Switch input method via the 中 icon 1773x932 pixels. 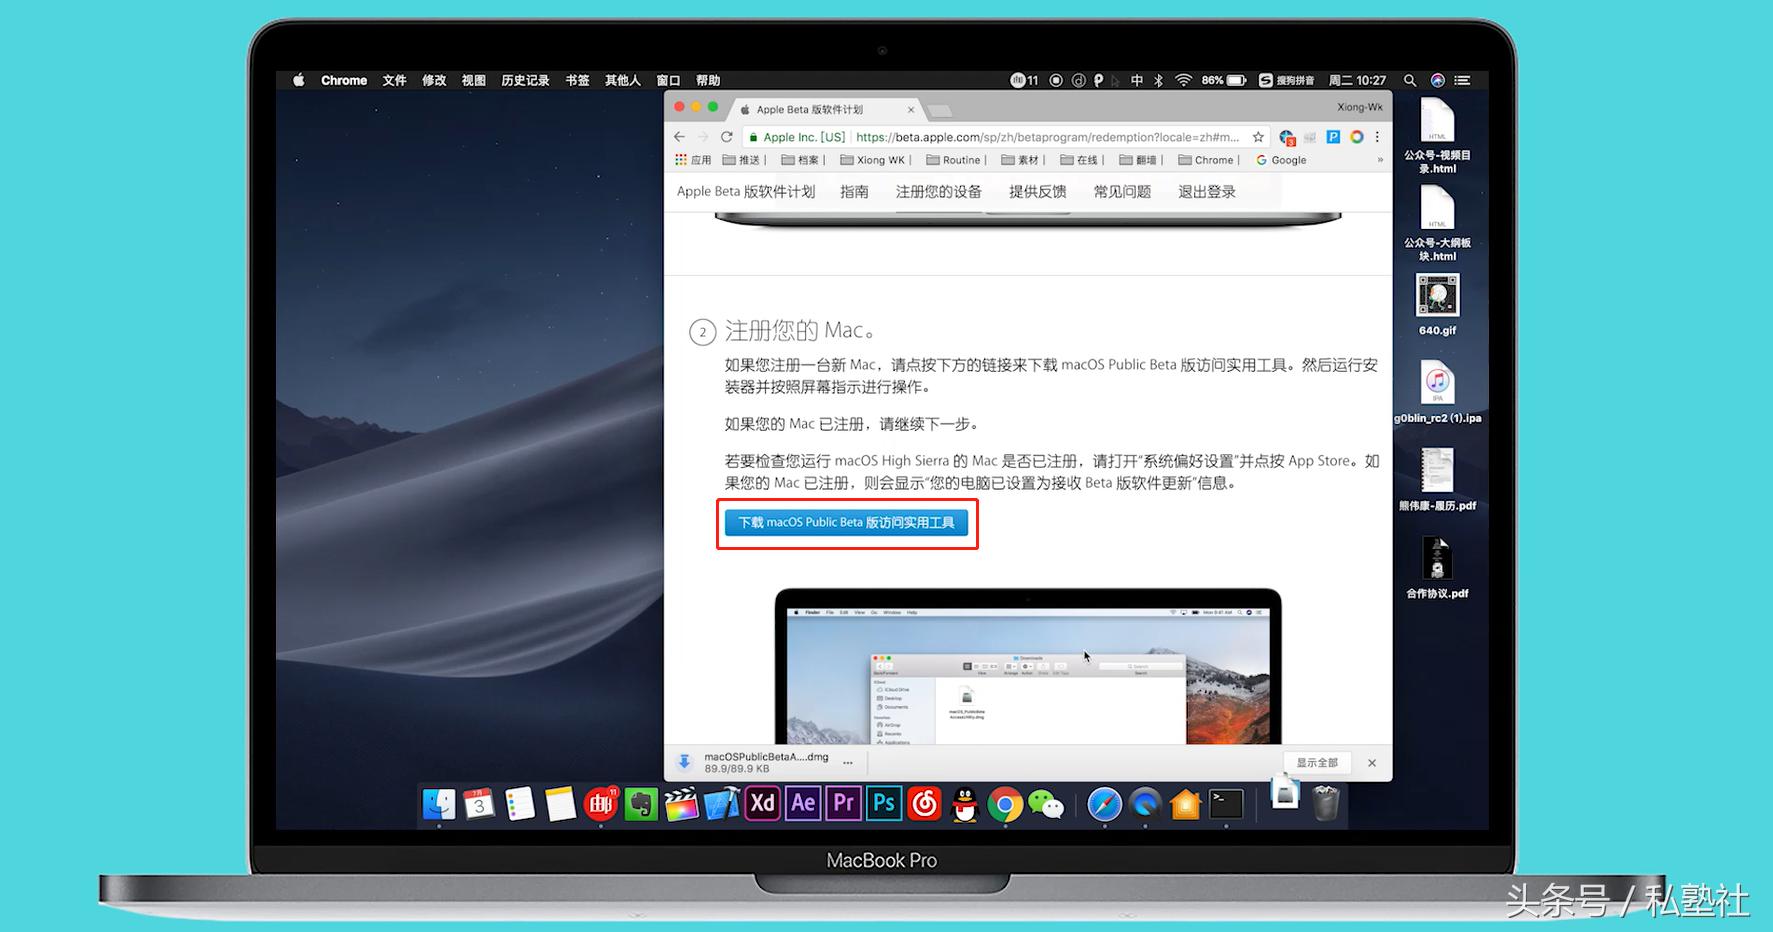point(1135,80)
